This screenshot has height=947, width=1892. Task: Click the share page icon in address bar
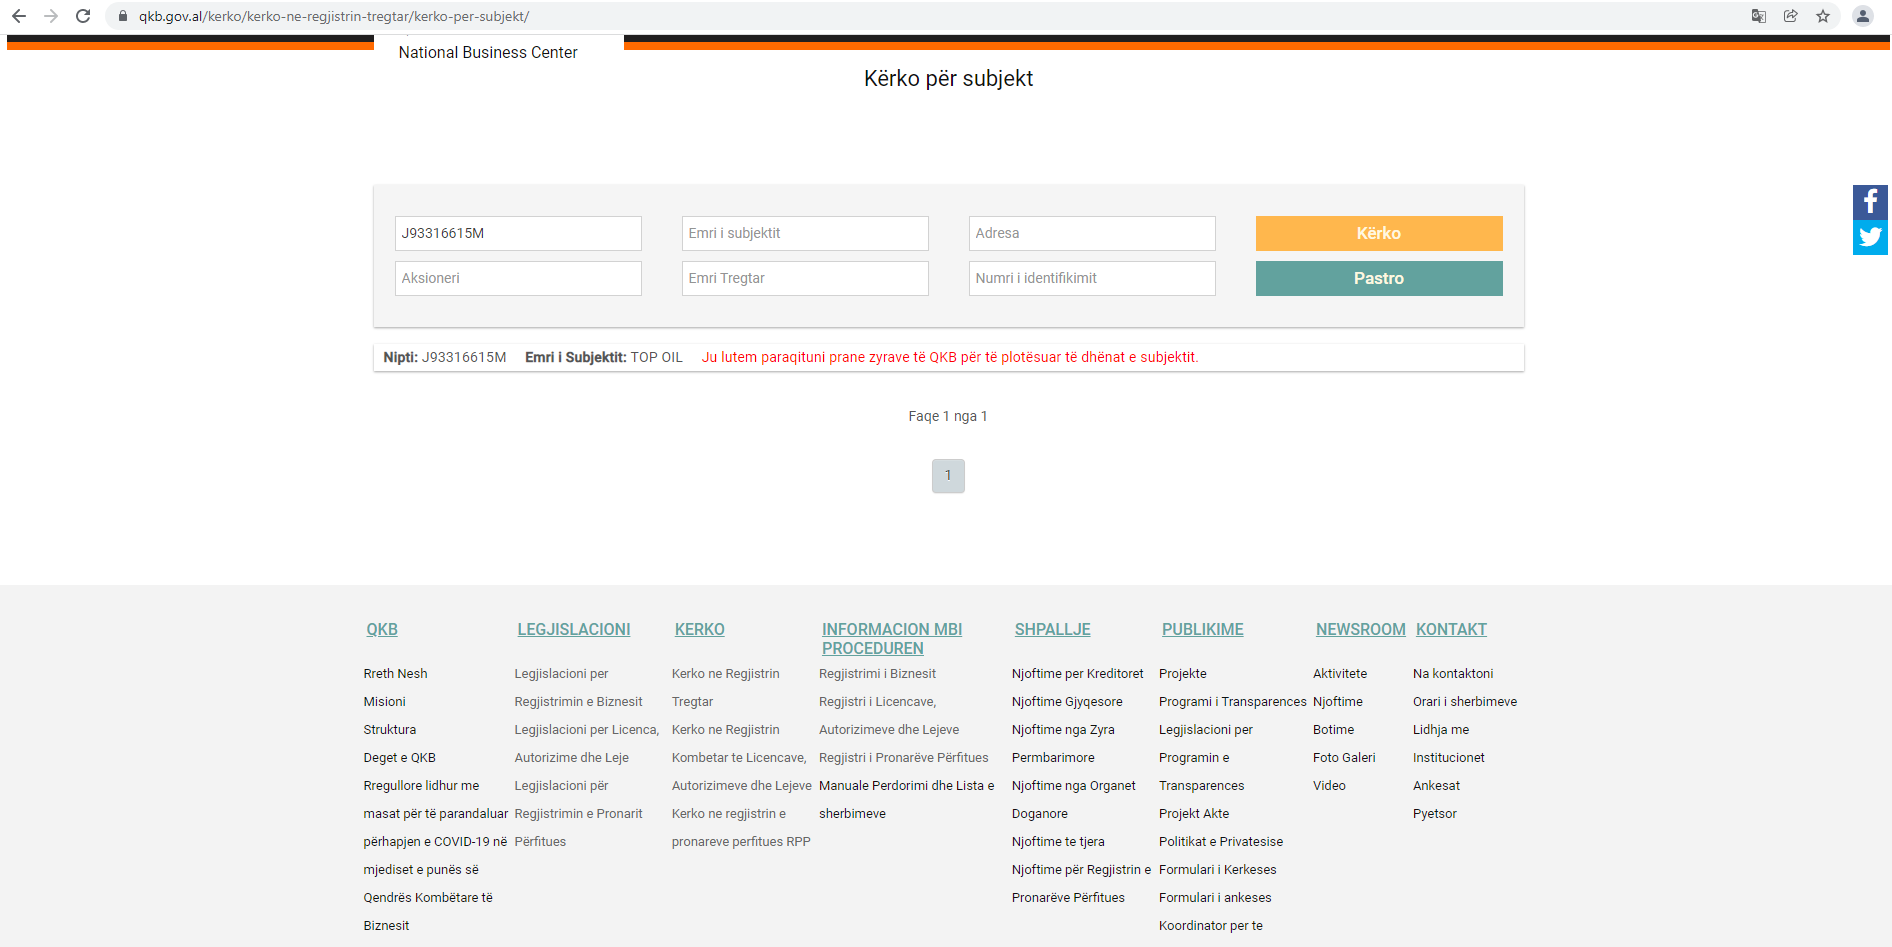pos(1790,16)
